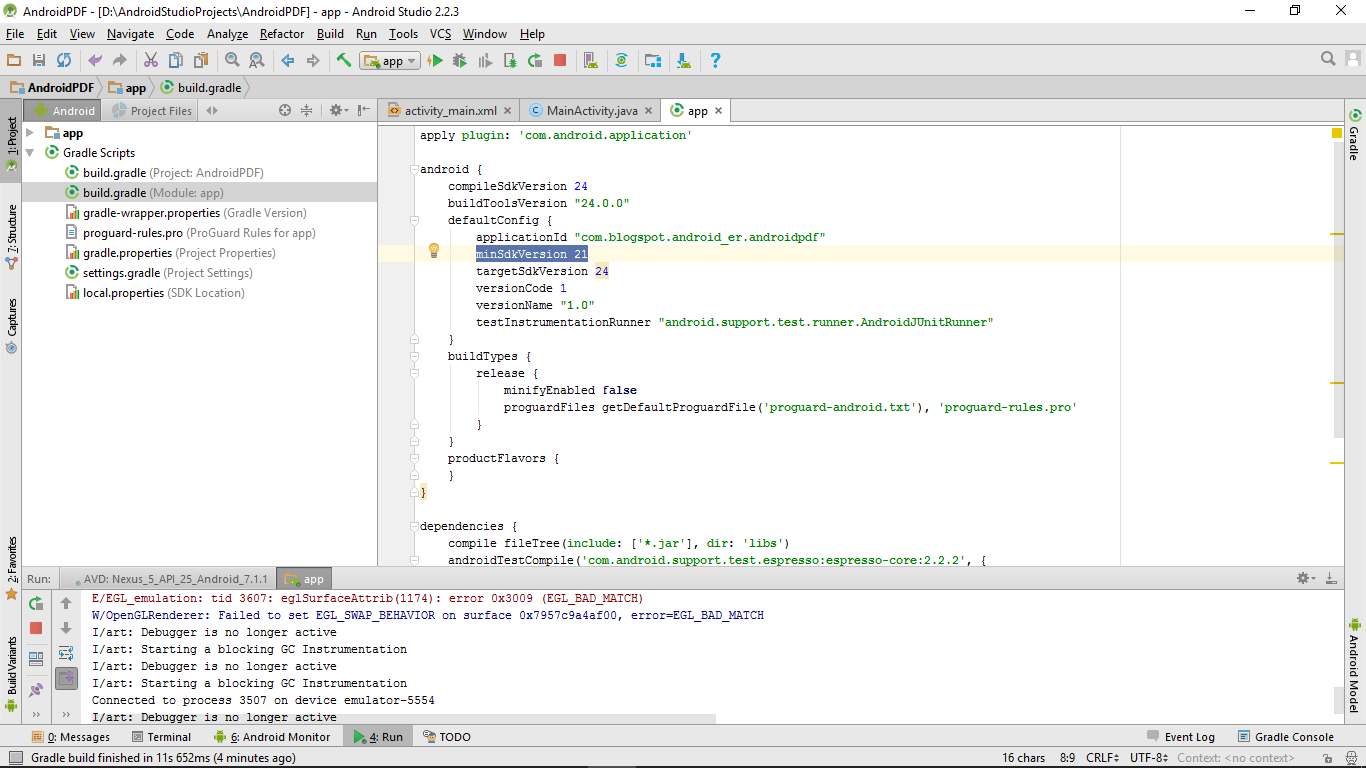
Task: Run the app using the green Run icon
Action: point(437,60)
